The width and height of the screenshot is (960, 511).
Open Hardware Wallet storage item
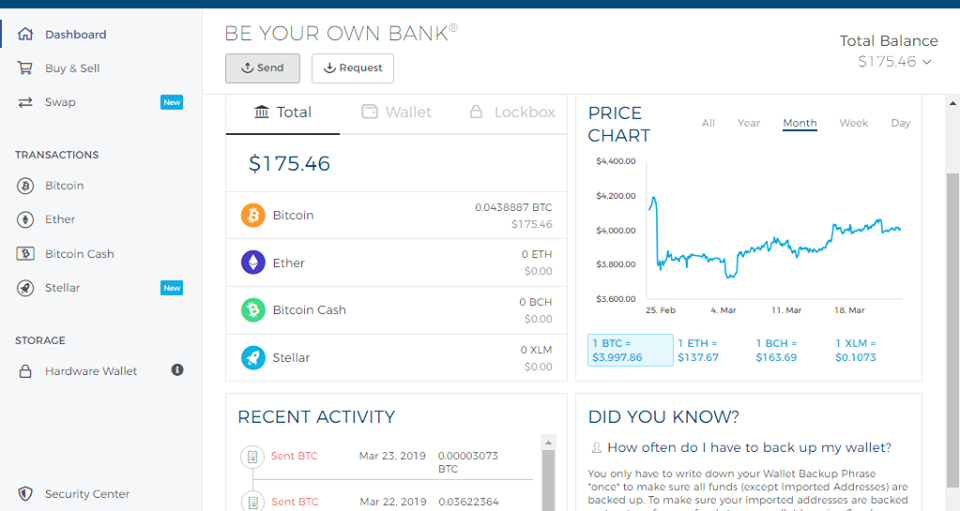point(91,371)
